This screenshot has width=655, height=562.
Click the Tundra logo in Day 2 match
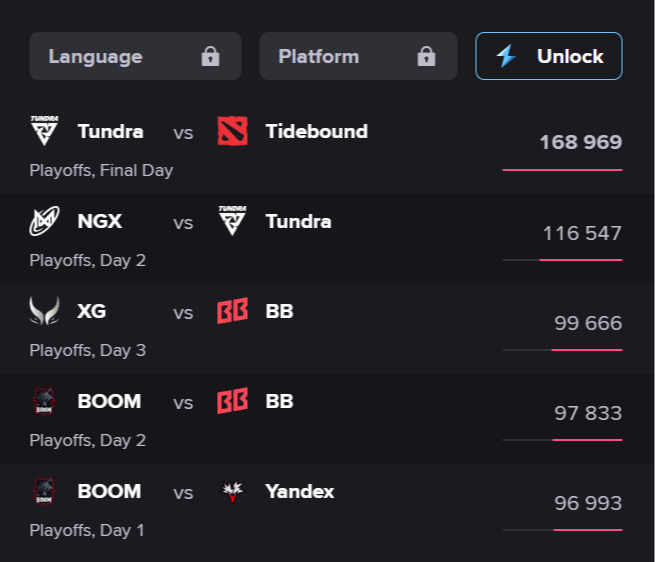click(x=233, y=221)
